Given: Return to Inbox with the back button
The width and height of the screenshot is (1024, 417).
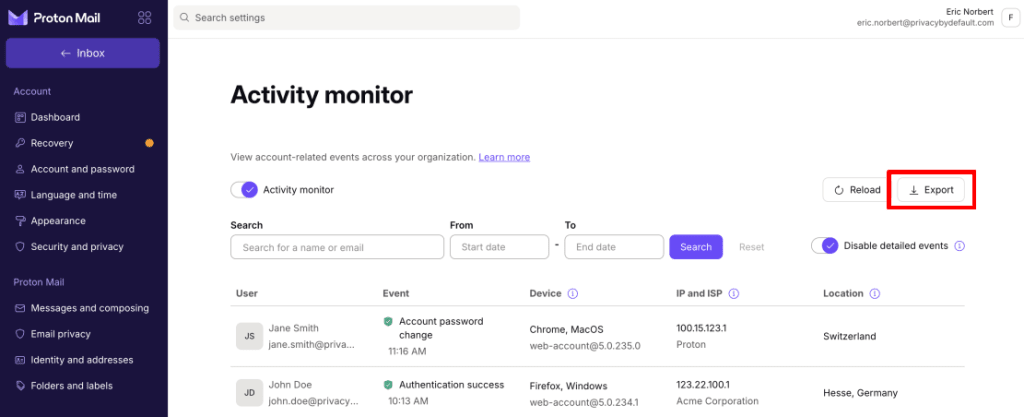Looking at the screenshot, I should coord(83,53).
